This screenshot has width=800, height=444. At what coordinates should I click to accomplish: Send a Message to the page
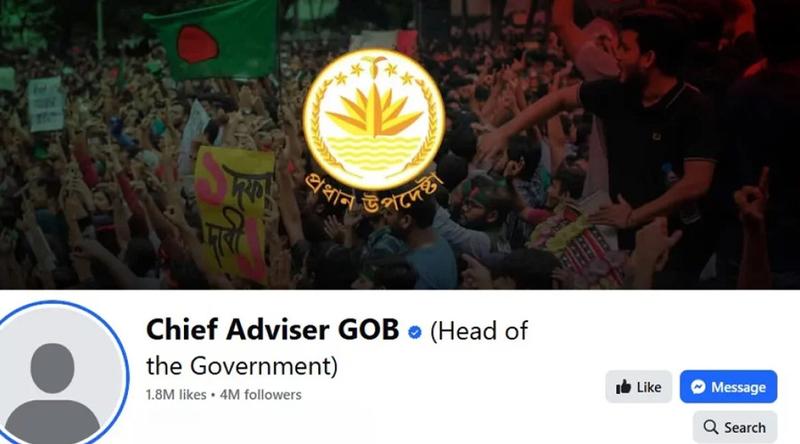coord(728,387)
